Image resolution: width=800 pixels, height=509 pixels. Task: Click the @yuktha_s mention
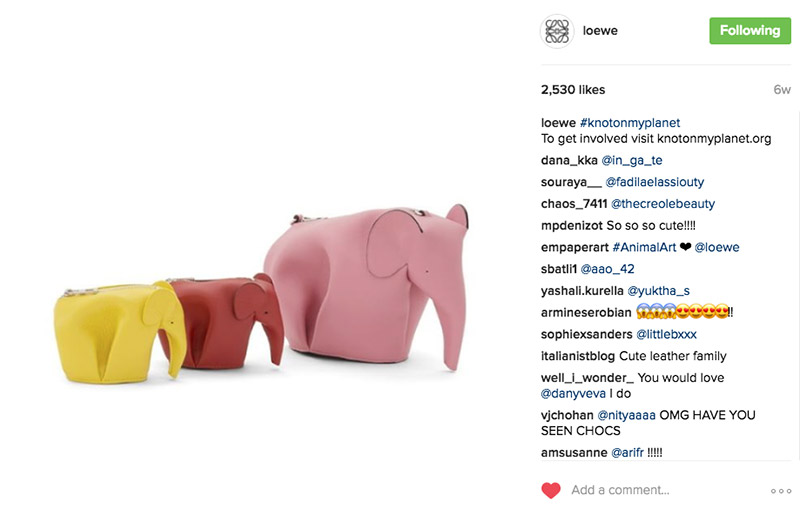(658, 291)
